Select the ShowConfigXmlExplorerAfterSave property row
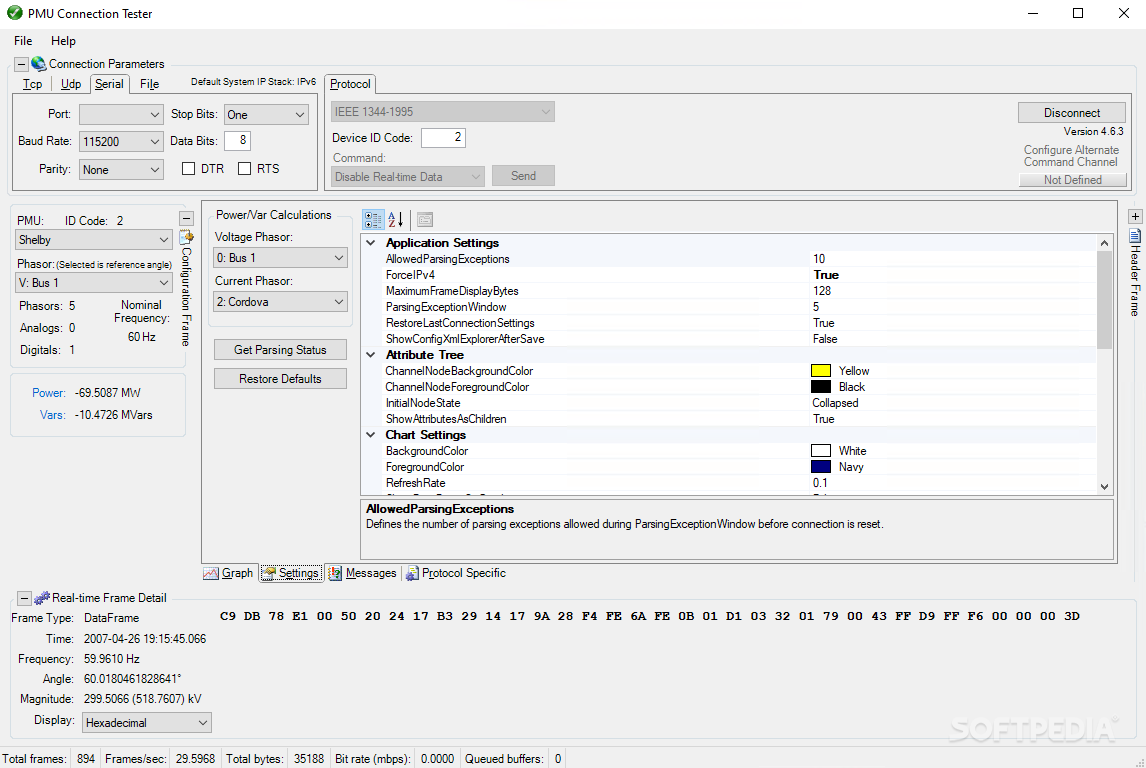Image resolution: width=1146 pixels, height=768 pixels. pyautogui.click(x=738, y=339)
